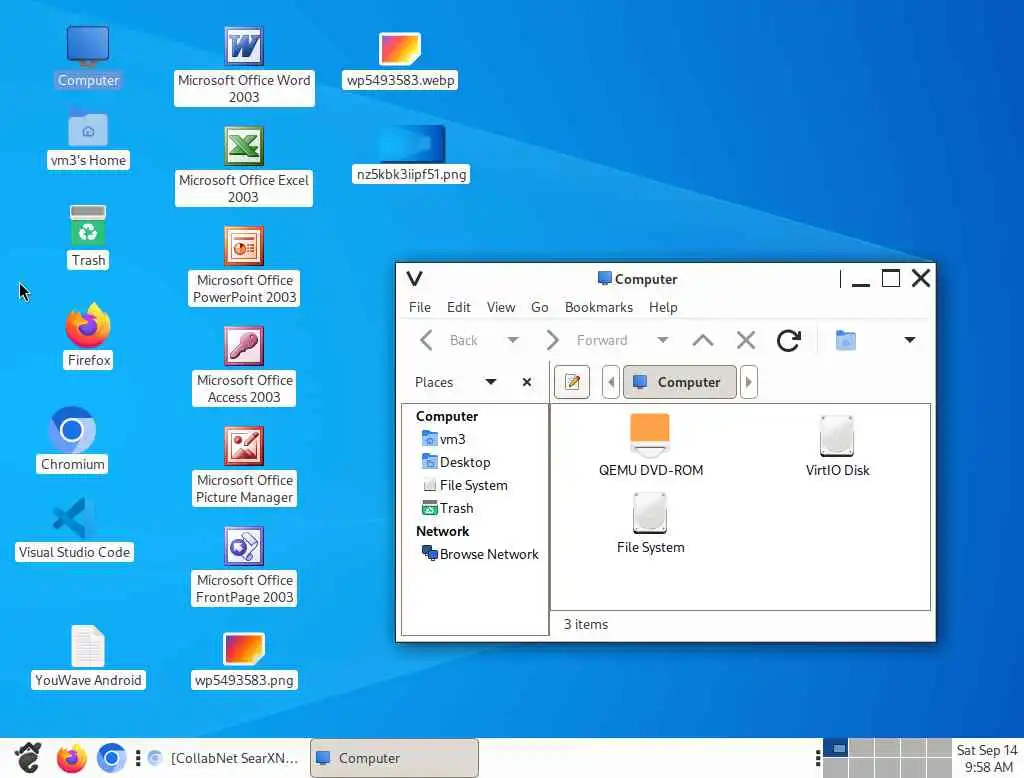The width and height of the screenshot is (1024, 778).
Task: Select the Trash icon on desktop
Action: 88,236
